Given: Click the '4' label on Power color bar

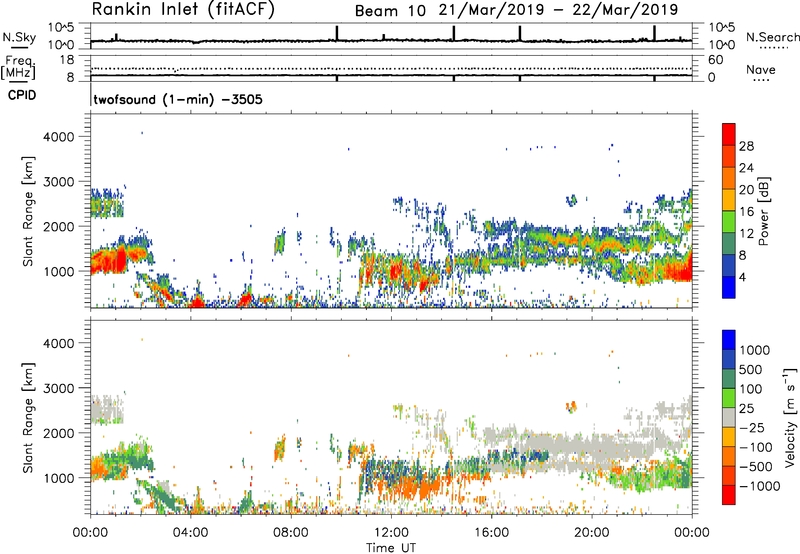Looking at the screenshot, I should [x=742, y=278].
